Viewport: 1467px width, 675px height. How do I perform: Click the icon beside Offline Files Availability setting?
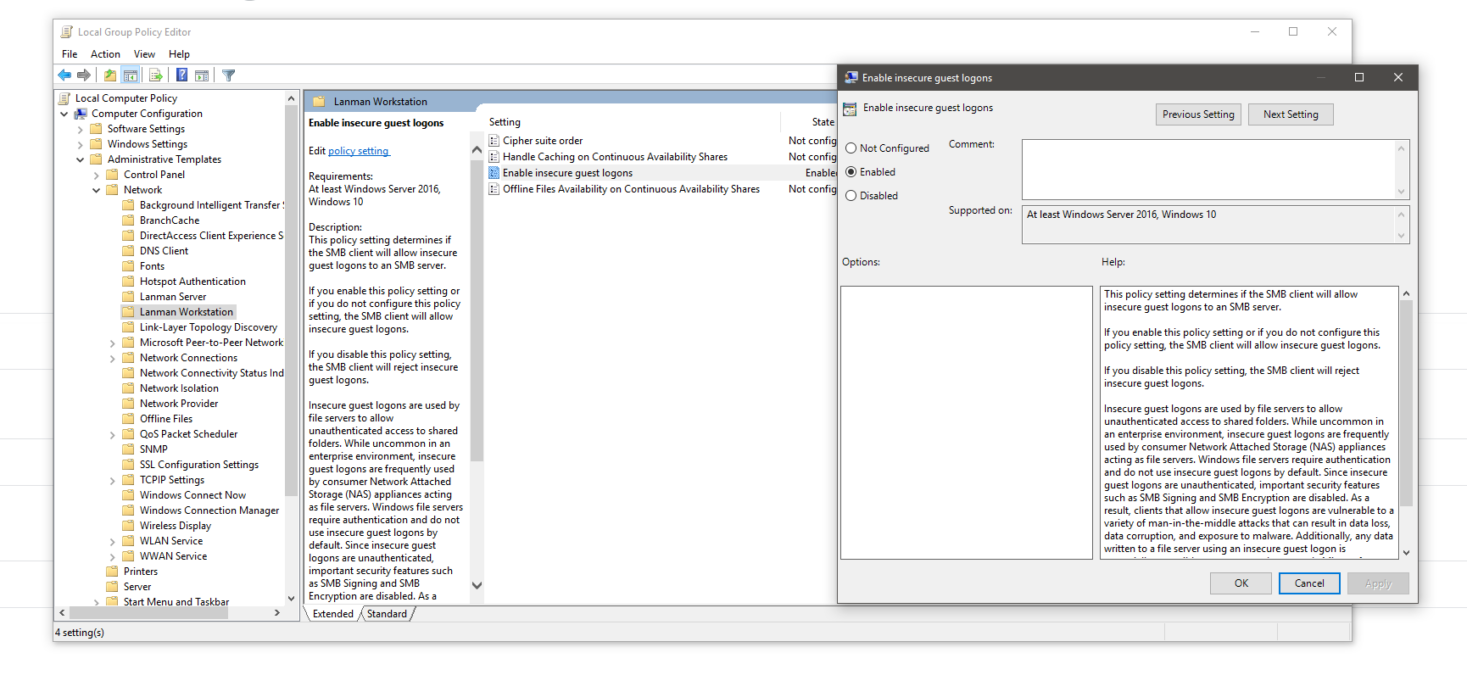tap(494, 189)
